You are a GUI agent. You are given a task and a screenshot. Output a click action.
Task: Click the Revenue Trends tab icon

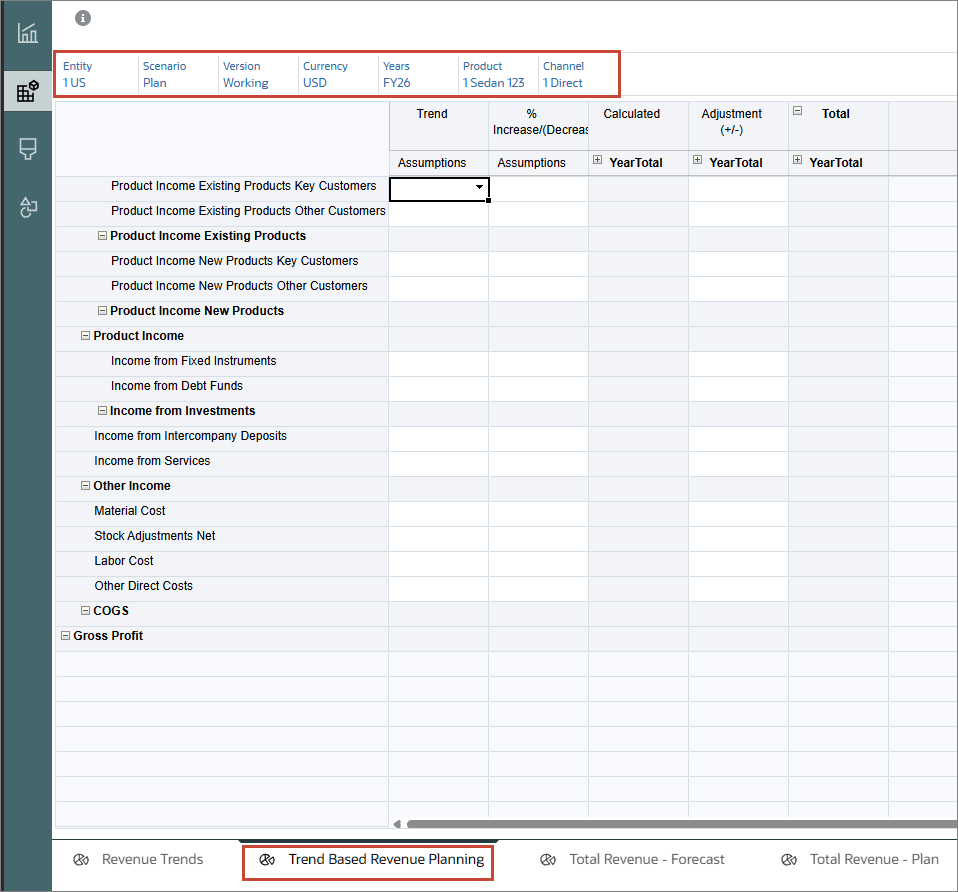[x=81, y=860]
